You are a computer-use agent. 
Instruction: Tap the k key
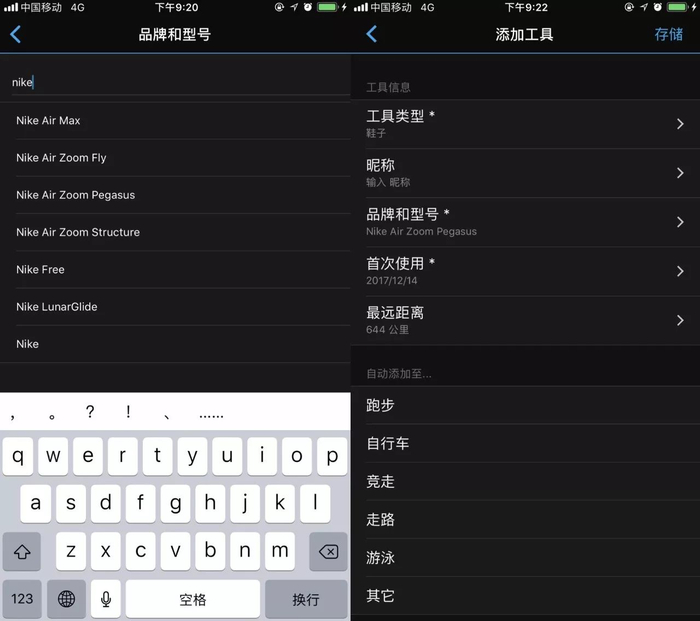pyautogui.click(x=280, y=504)
